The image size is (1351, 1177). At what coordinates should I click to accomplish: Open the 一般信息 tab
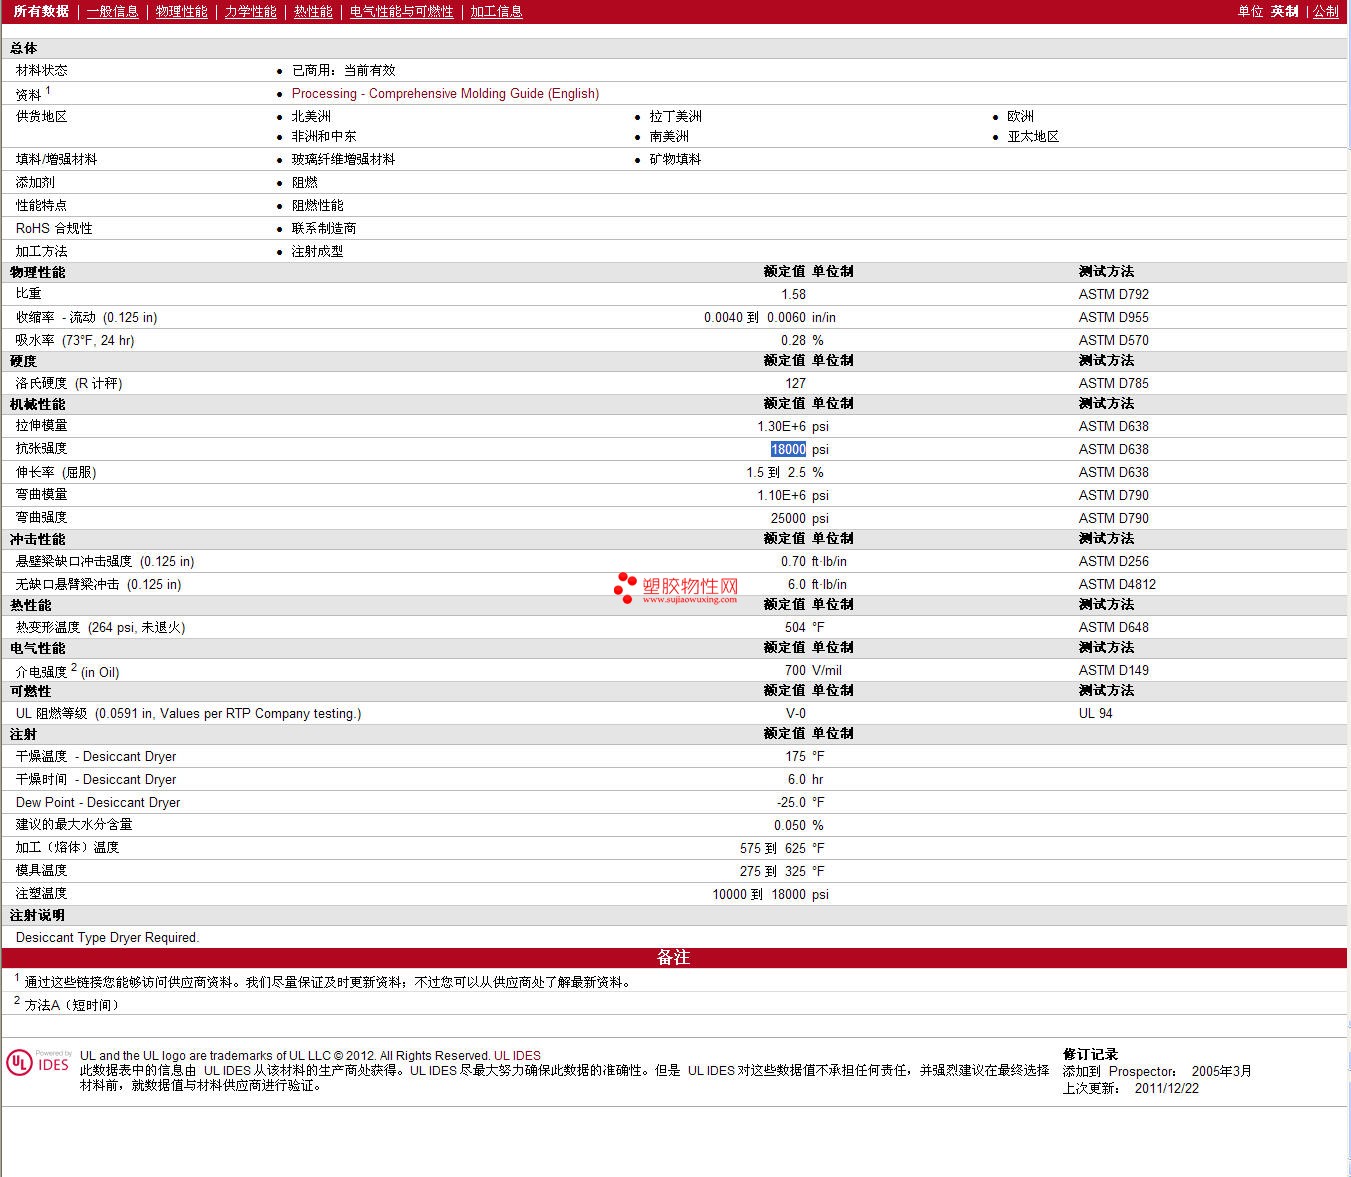click(x=112, y=12)
